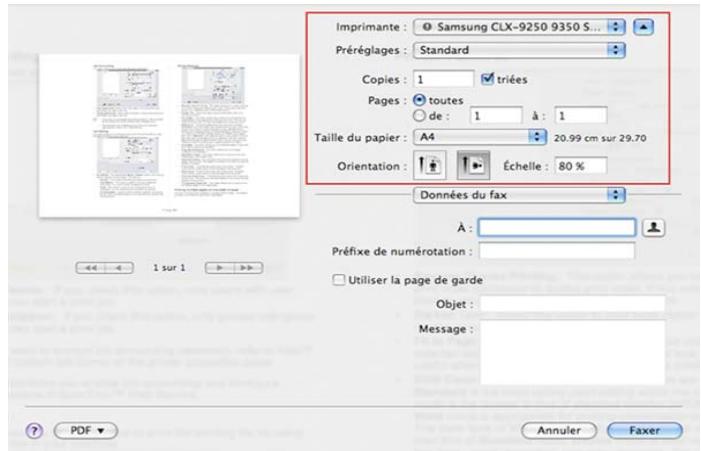Click the Objet text field
This screenshot has width=701, height=451.
572,302
